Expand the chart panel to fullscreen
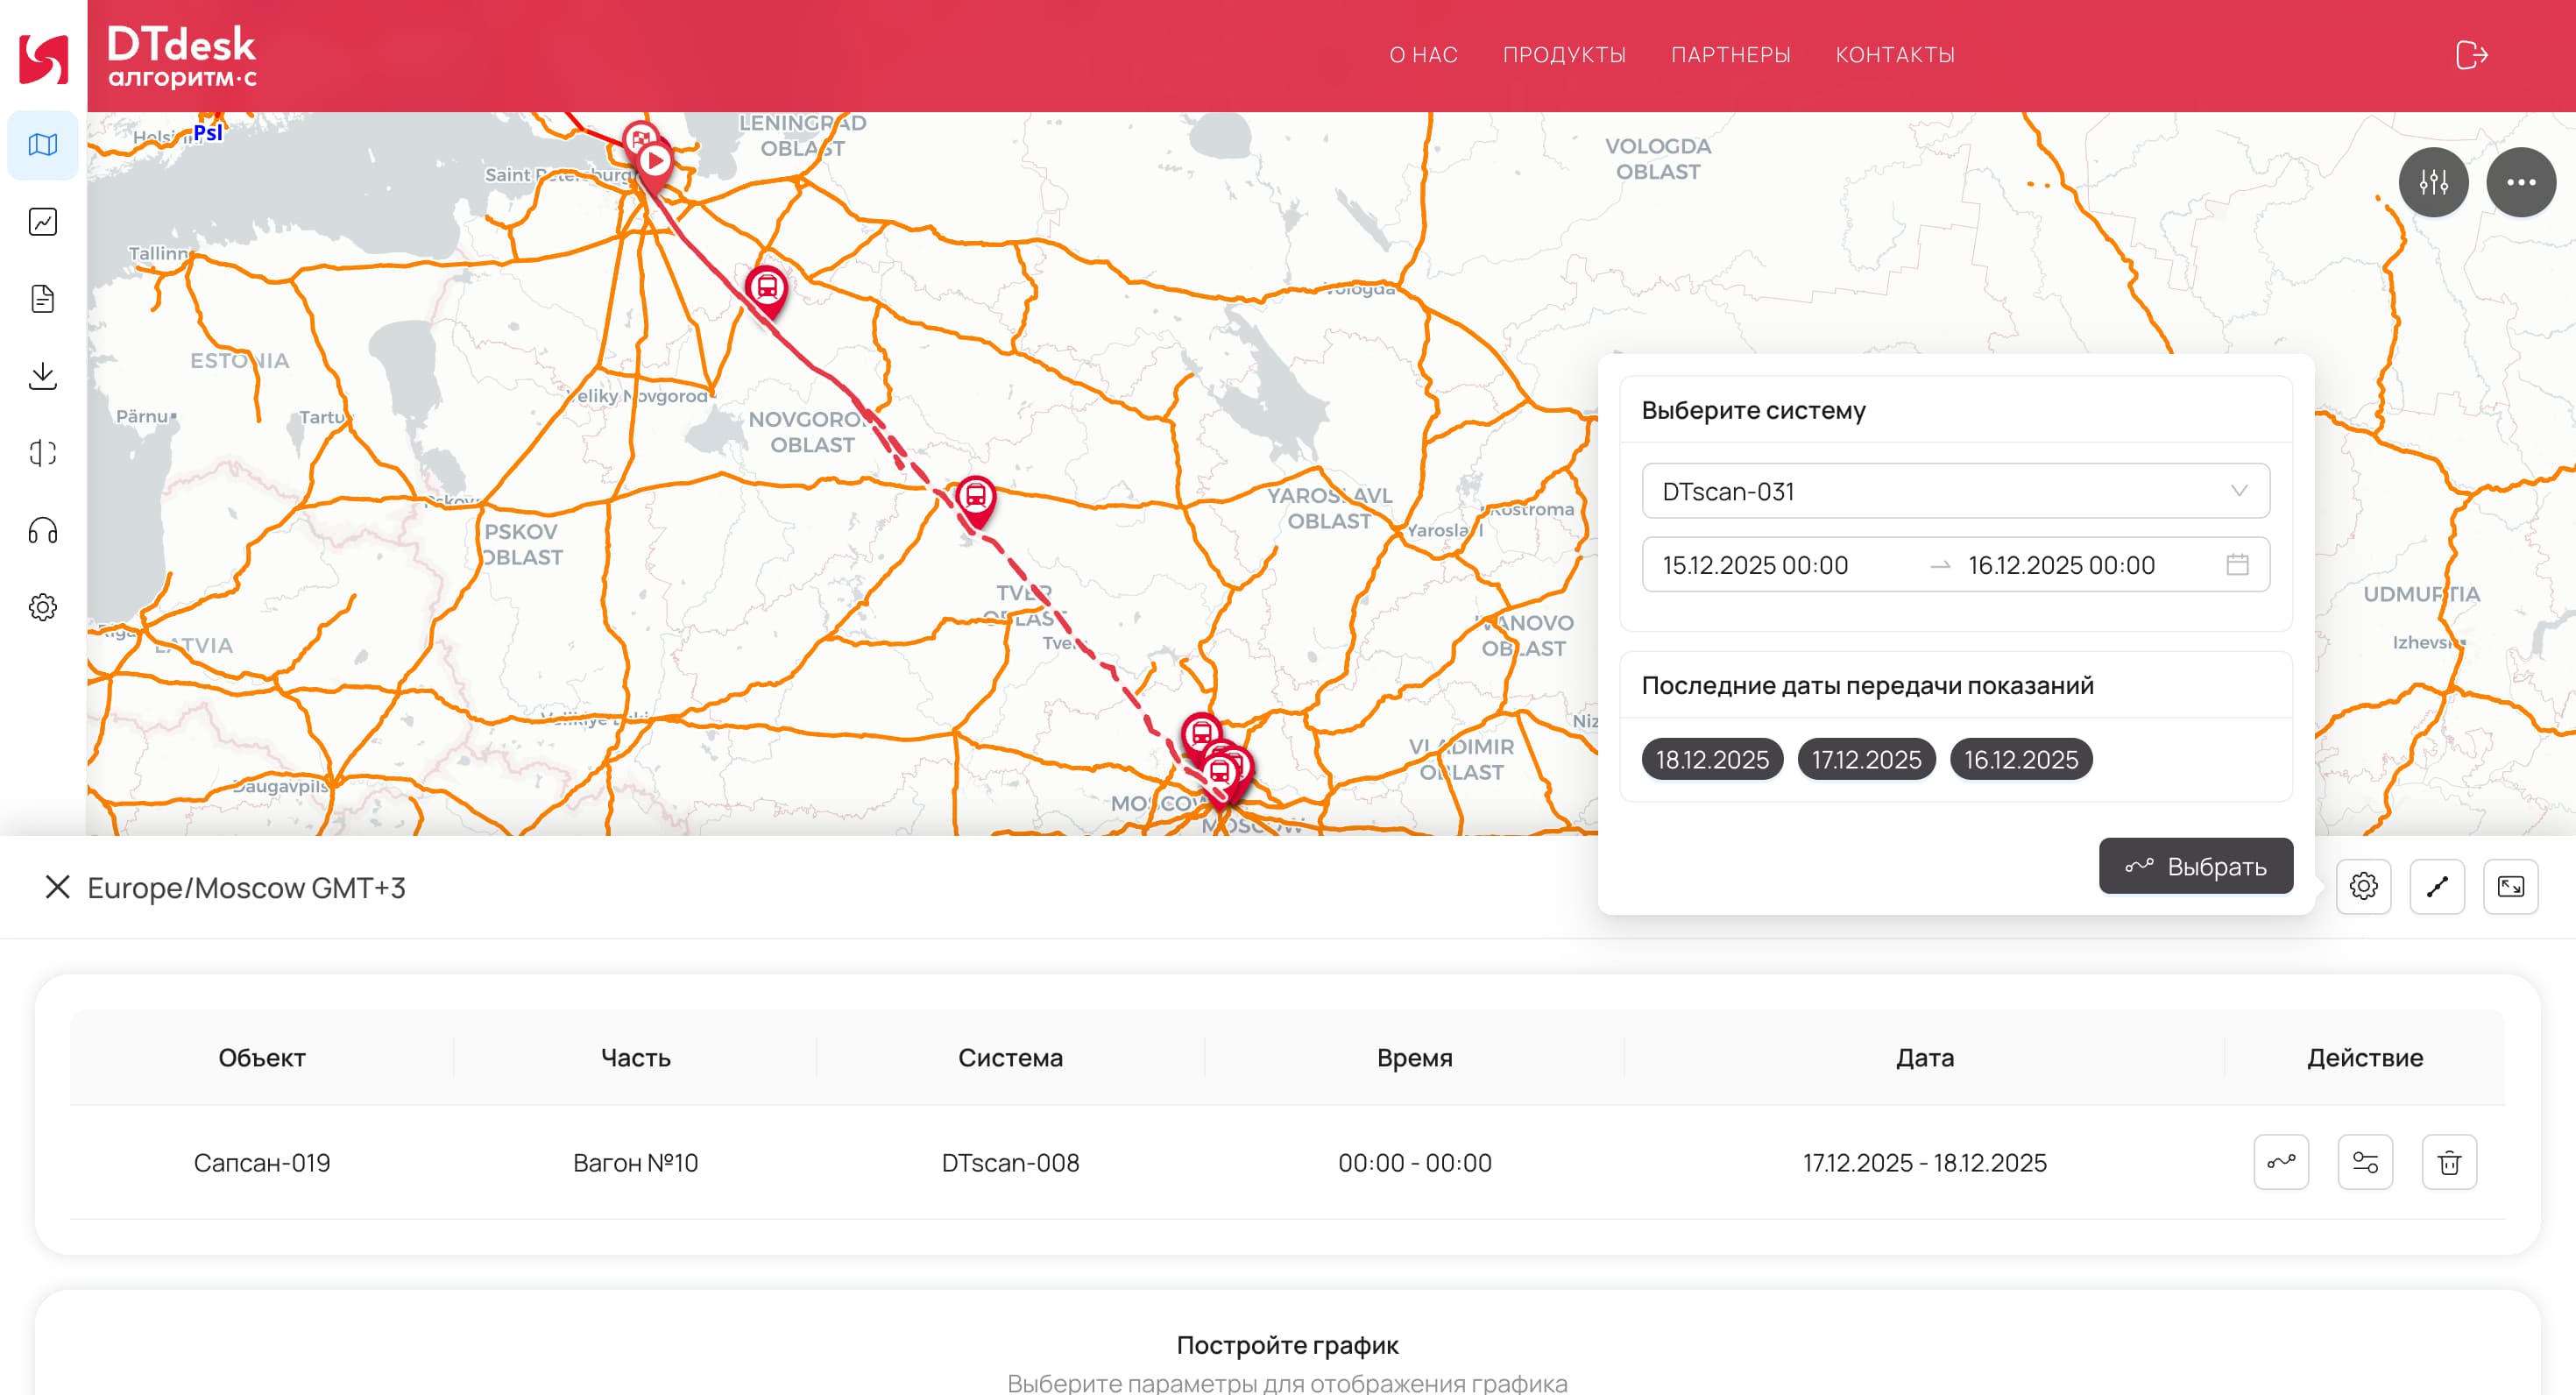 [2510, 886]
